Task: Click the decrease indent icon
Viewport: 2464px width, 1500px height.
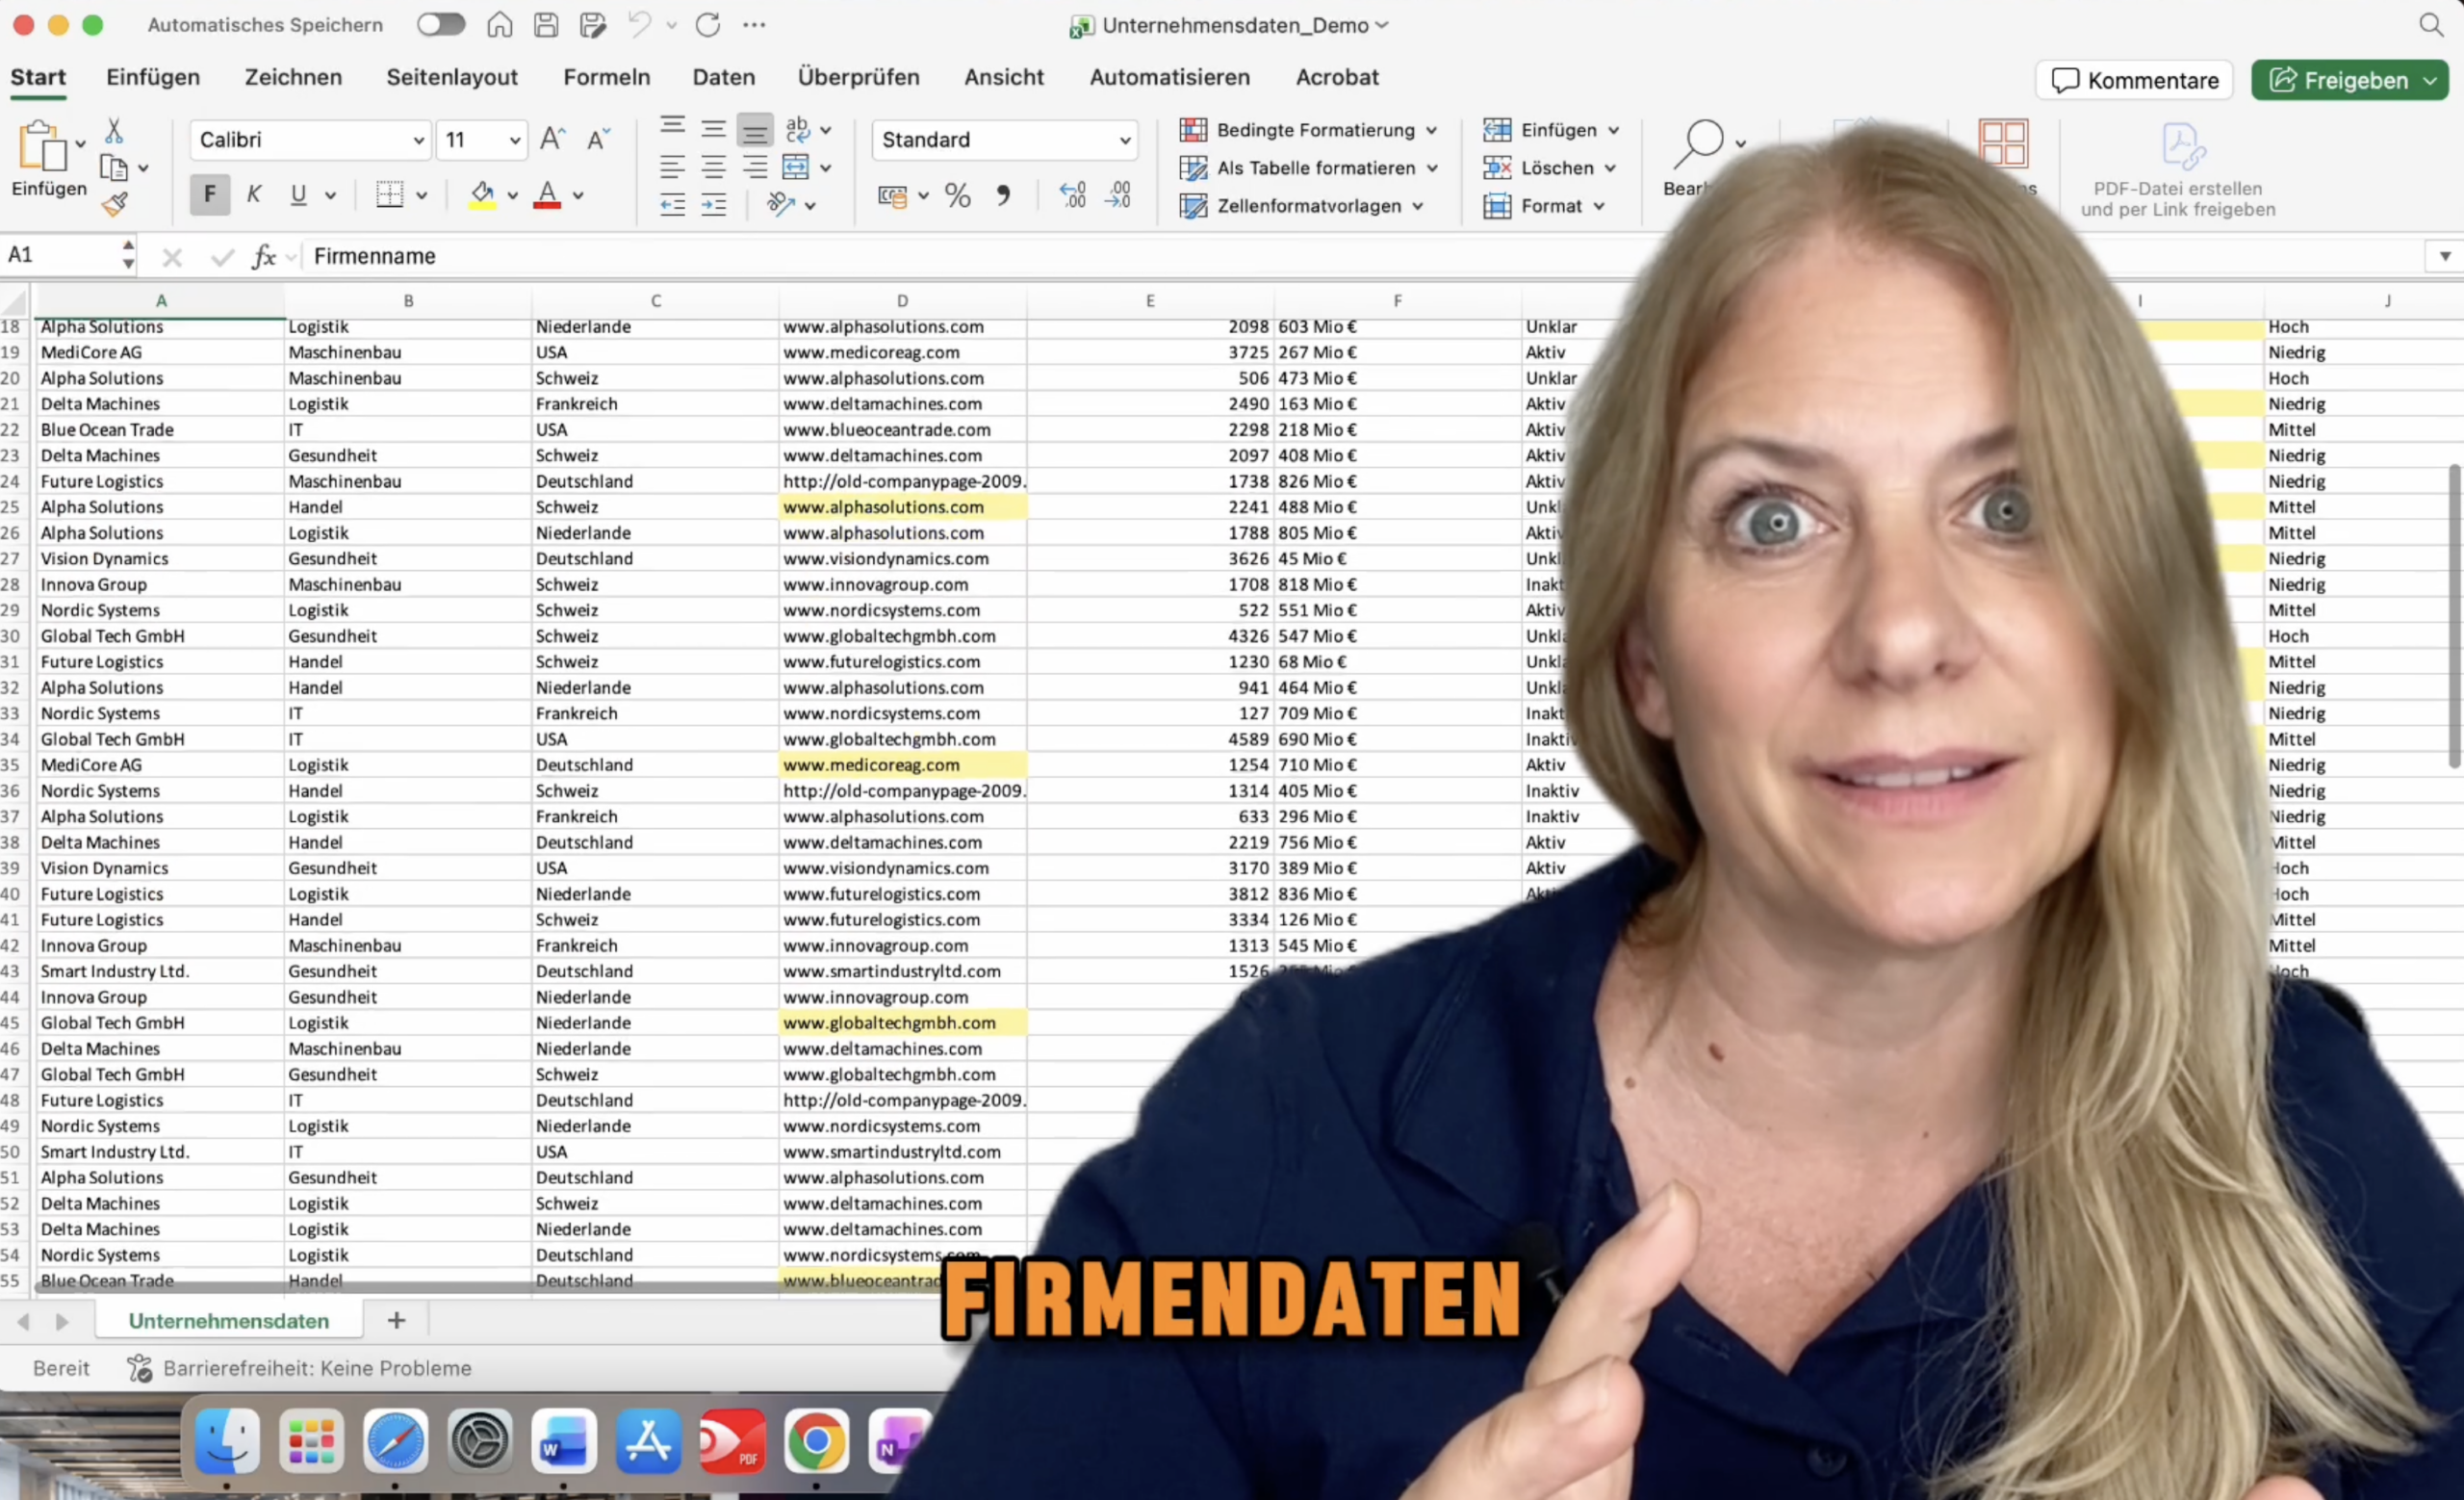Action: pyautogui.click(x=673, y=205)
